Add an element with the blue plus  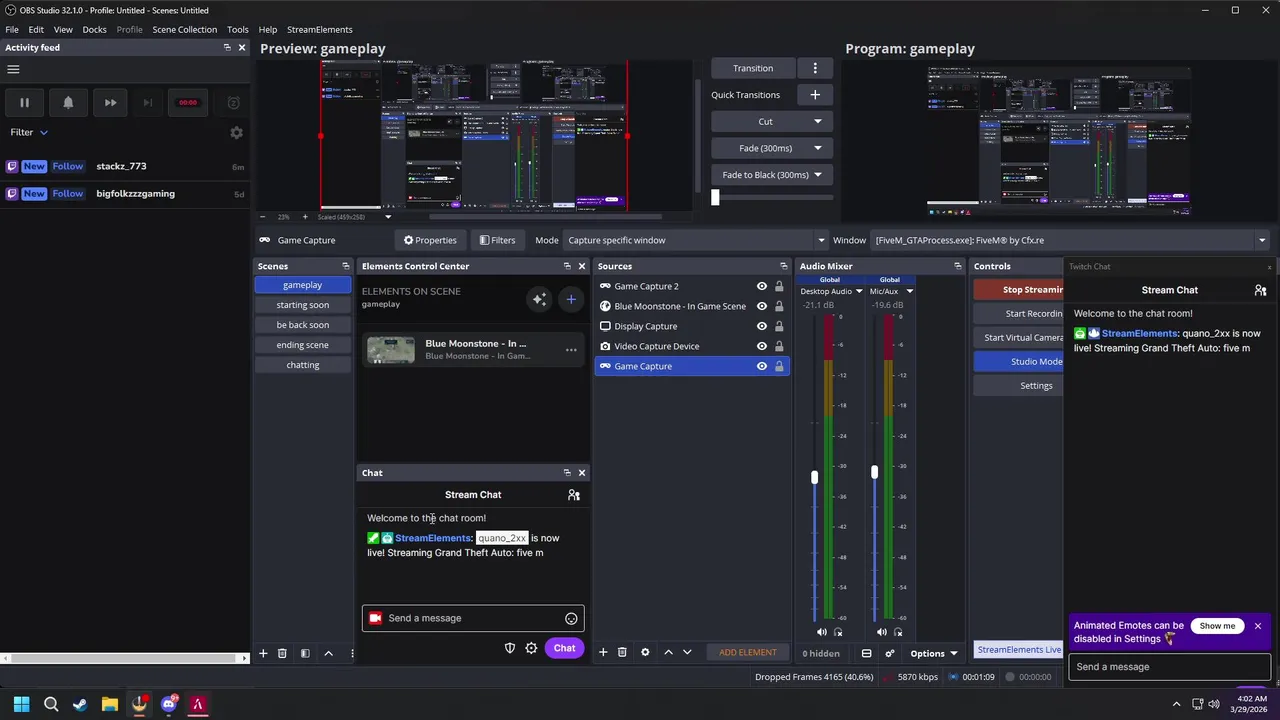click(x=571, y=299)
